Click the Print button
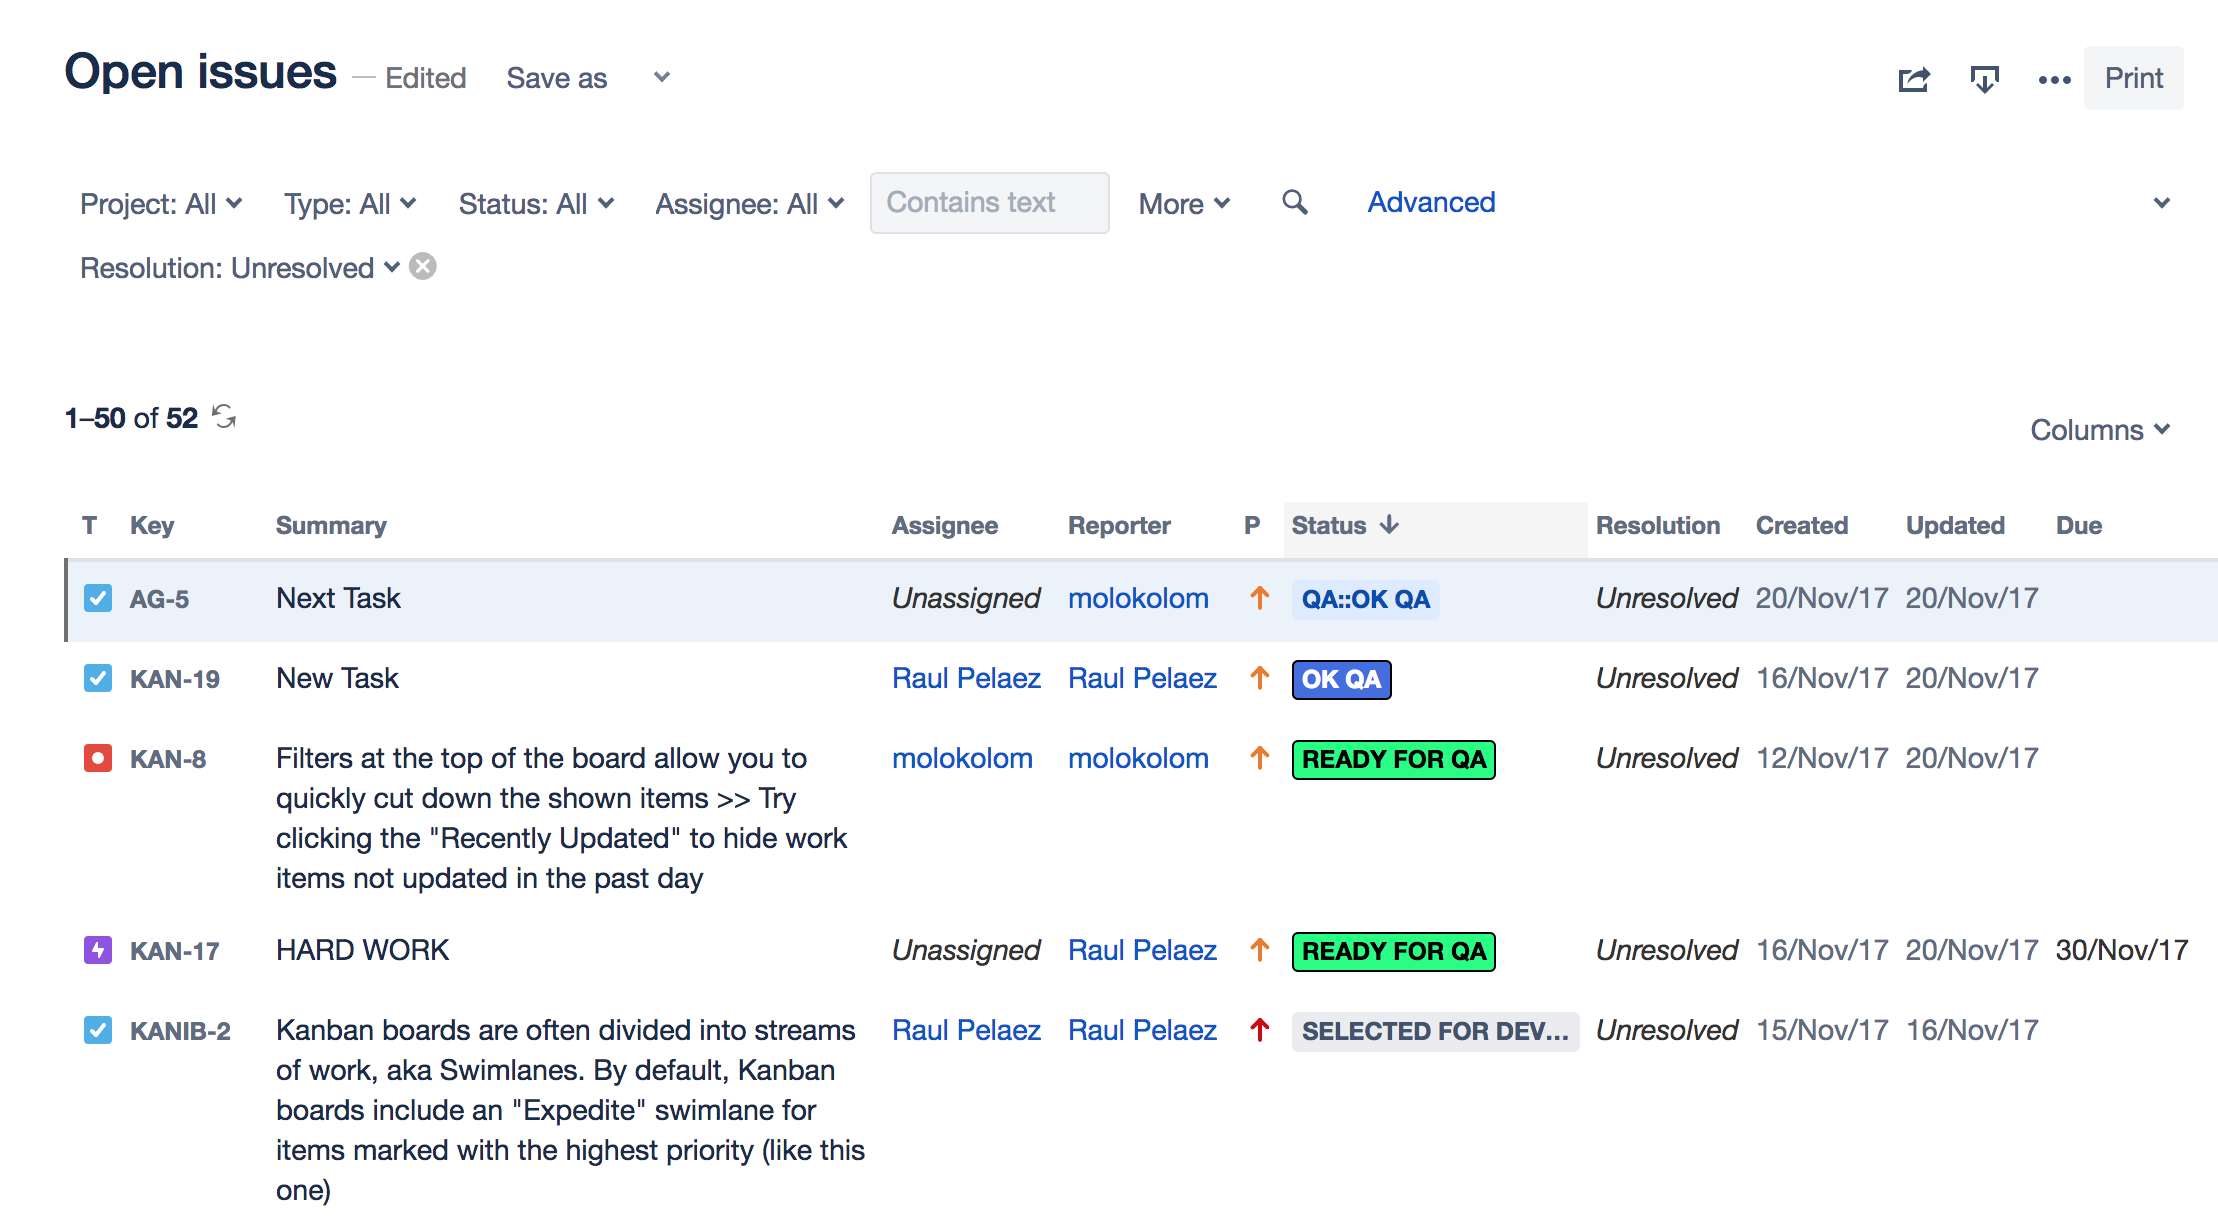The width and height of the screenshot is (2218, 1228). tap(2133, 78)
